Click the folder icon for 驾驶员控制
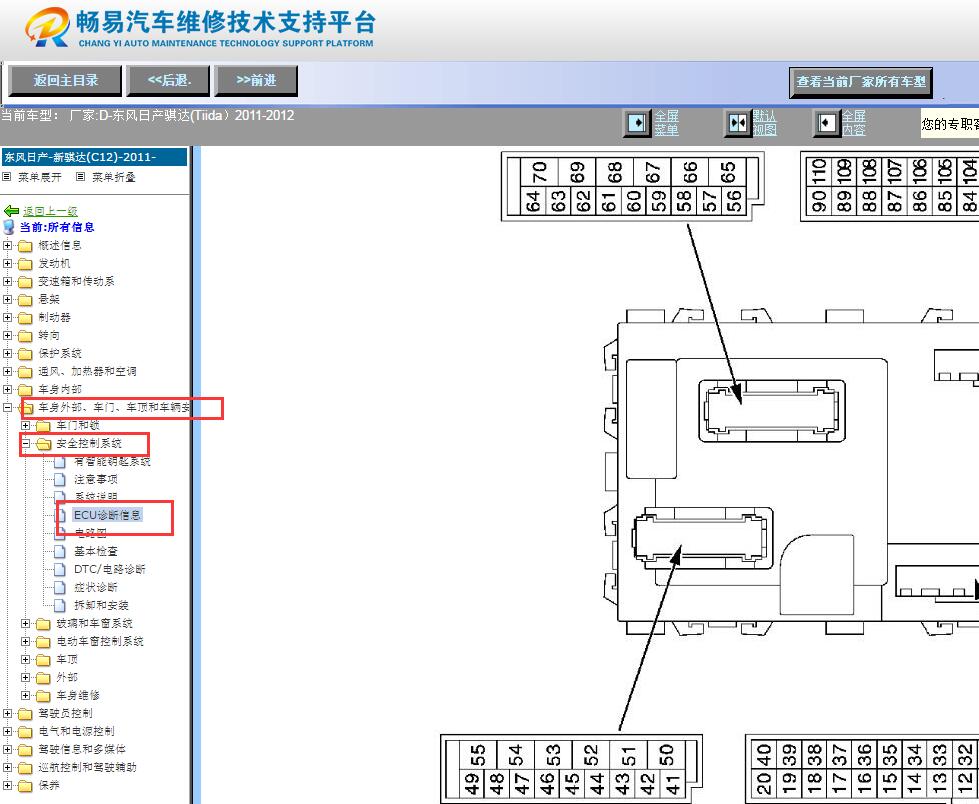The height and width of the screenshot is (804, 979). tap(25, 713)
